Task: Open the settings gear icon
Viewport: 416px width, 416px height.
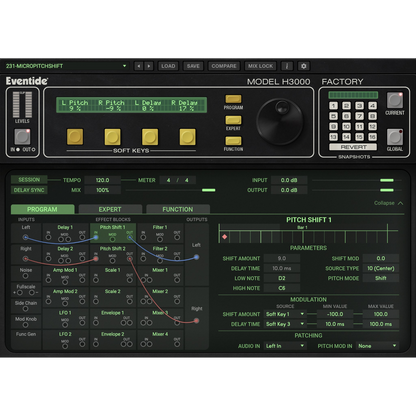Action: (x=303, y=66)
